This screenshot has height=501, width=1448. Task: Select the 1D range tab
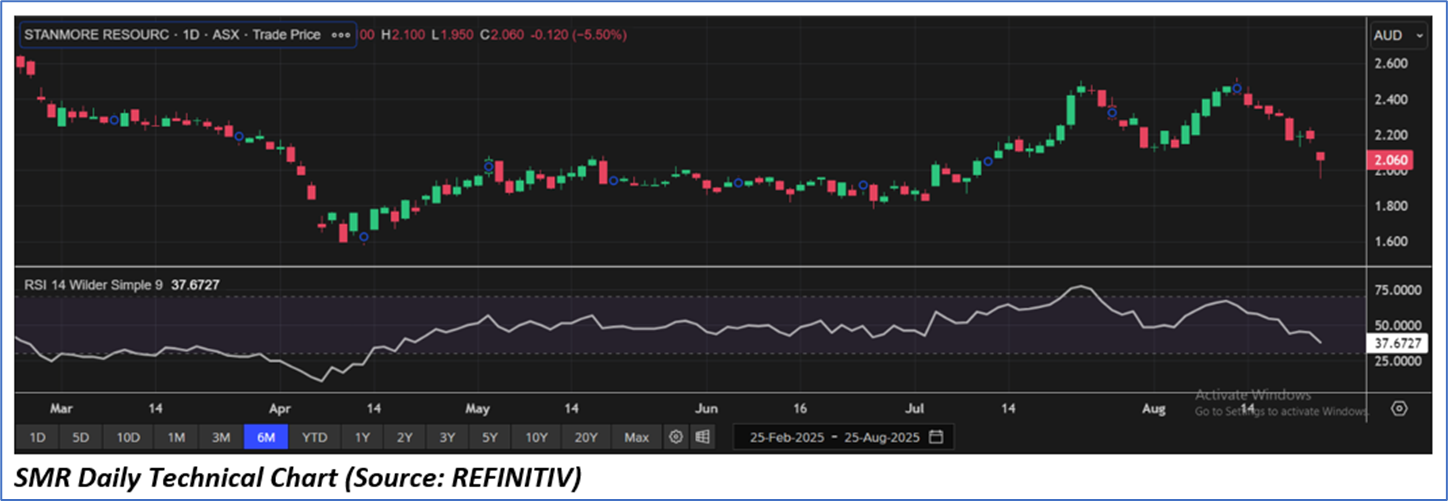[x=37, y=437]
